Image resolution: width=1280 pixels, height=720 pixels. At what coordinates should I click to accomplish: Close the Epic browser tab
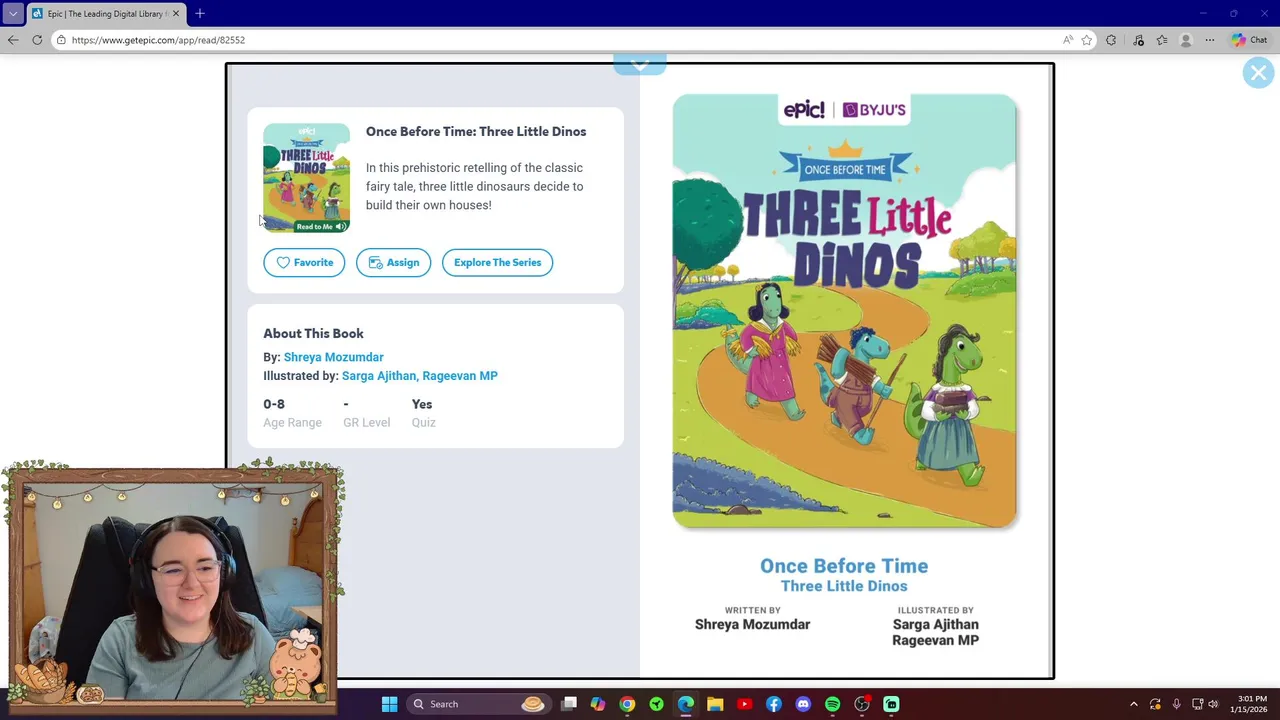pyautogui.click(x=175, y=14)
